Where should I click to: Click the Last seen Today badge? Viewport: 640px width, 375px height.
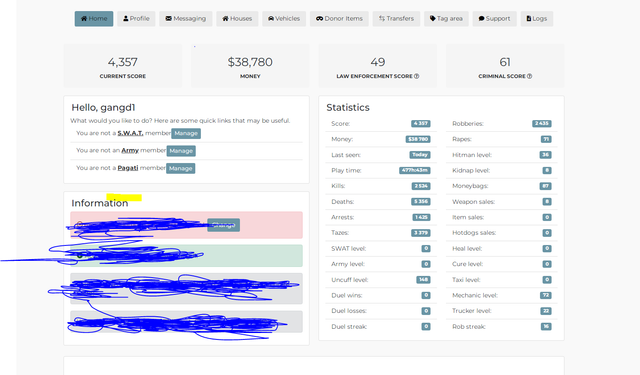[420, 155]
